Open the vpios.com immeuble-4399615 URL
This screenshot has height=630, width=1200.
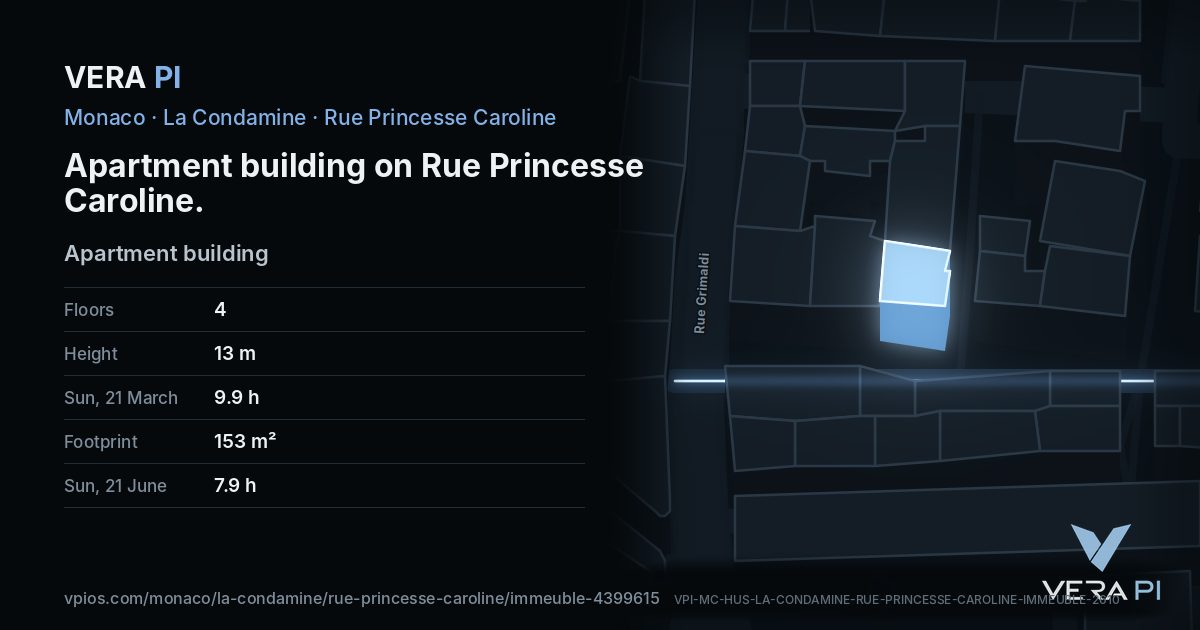point(362,599)
